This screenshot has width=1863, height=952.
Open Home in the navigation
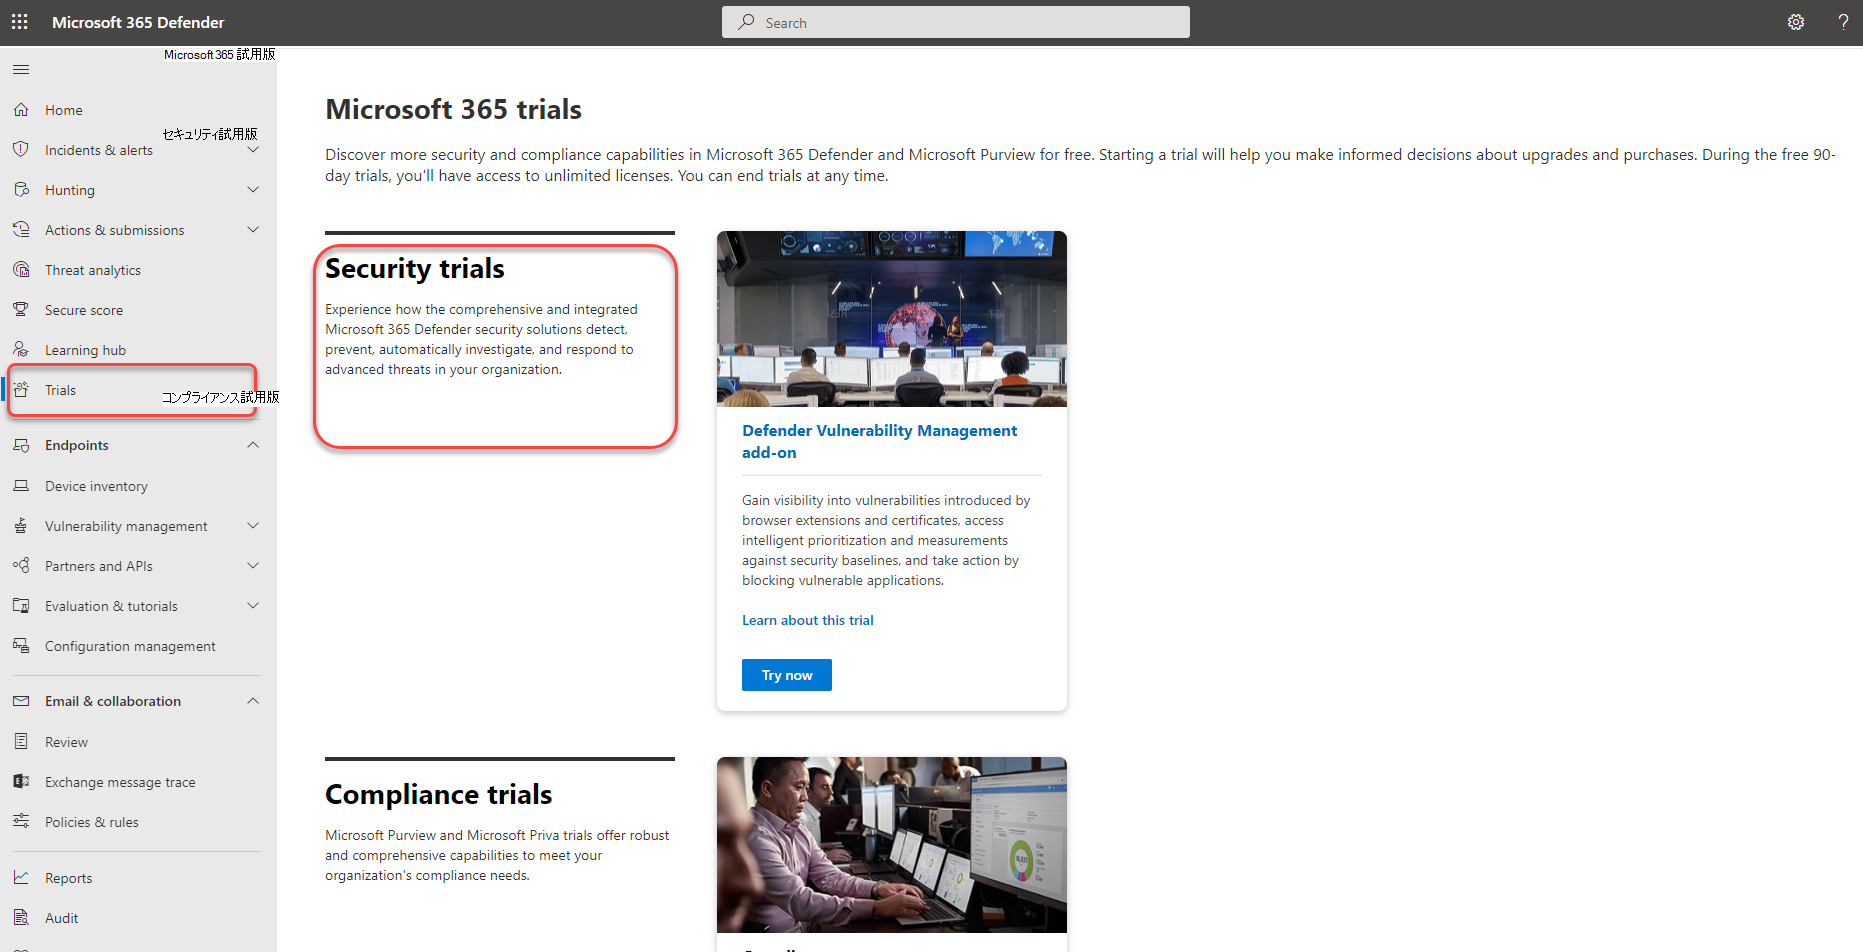(x=64, y=110)
